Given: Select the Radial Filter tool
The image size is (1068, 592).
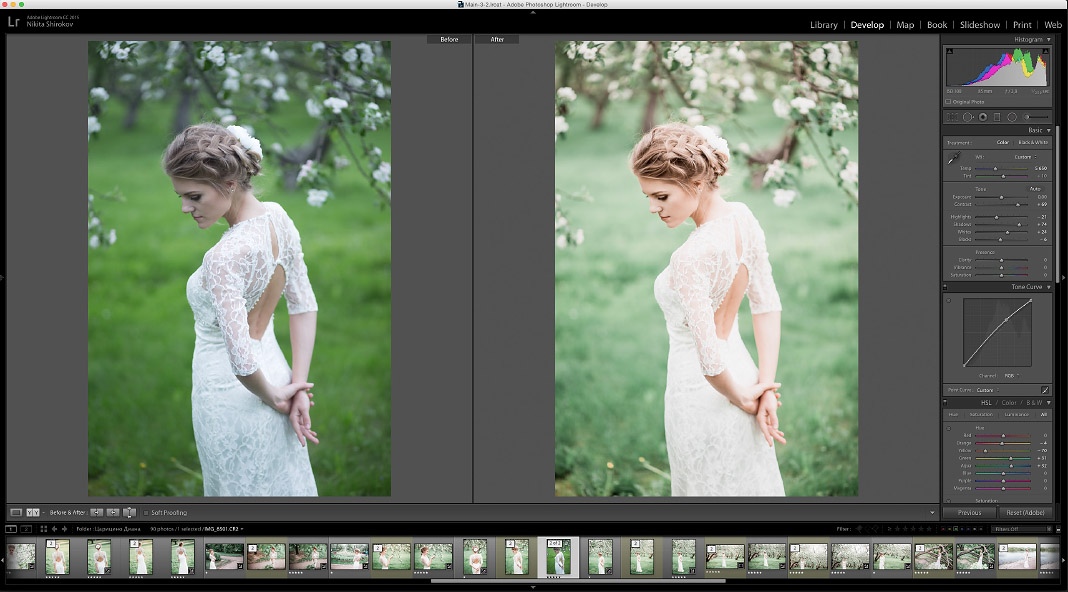Looking at the screenshot, I should (x=1012, y=117).
